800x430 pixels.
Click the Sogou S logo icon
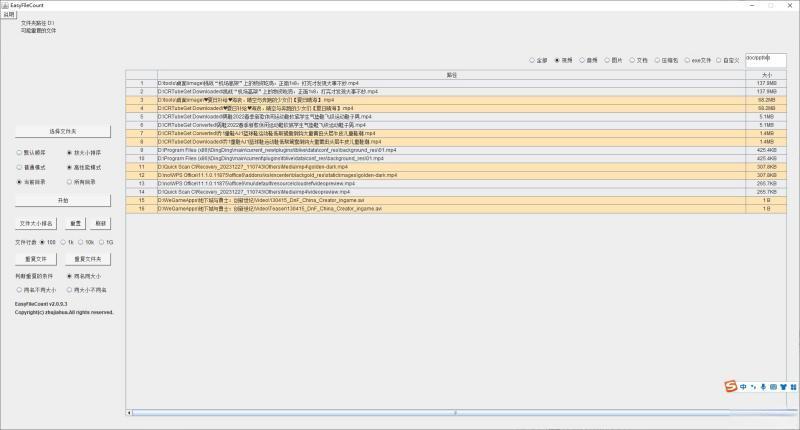pos(731,387)
